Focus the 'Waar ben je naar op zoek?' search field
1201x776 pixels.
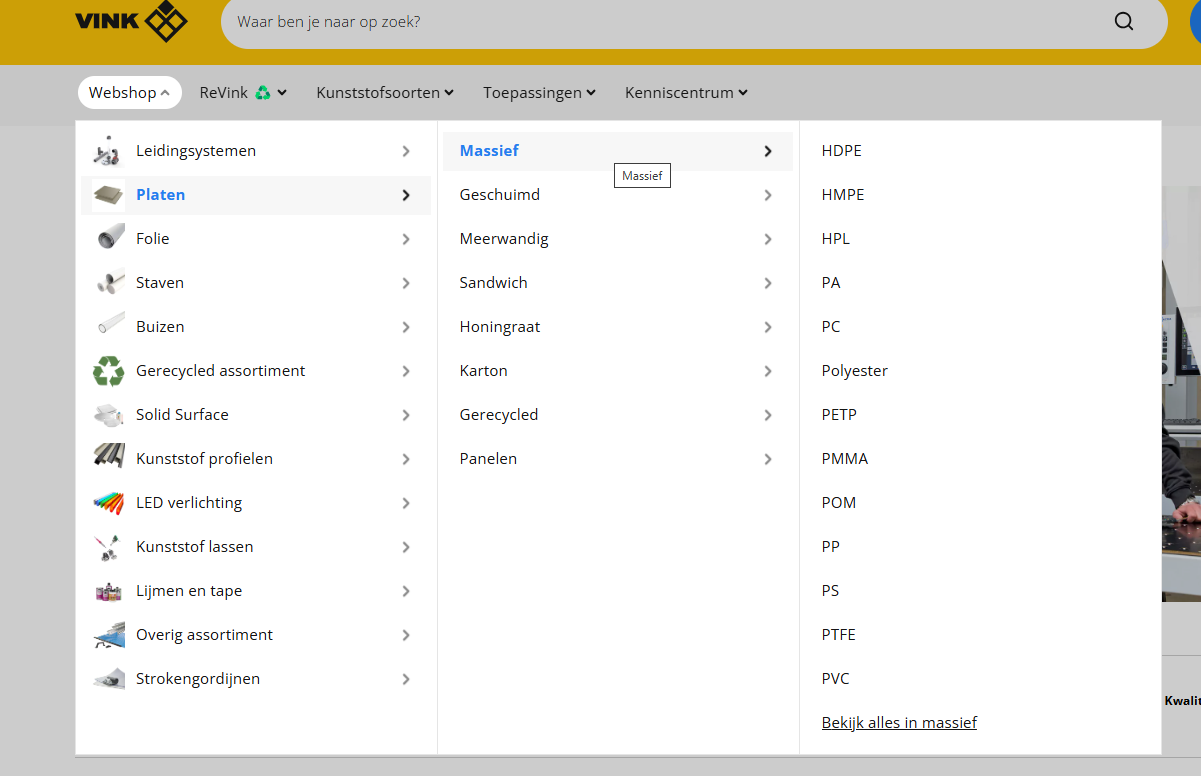pyautogui.click(x=660, y=22)
